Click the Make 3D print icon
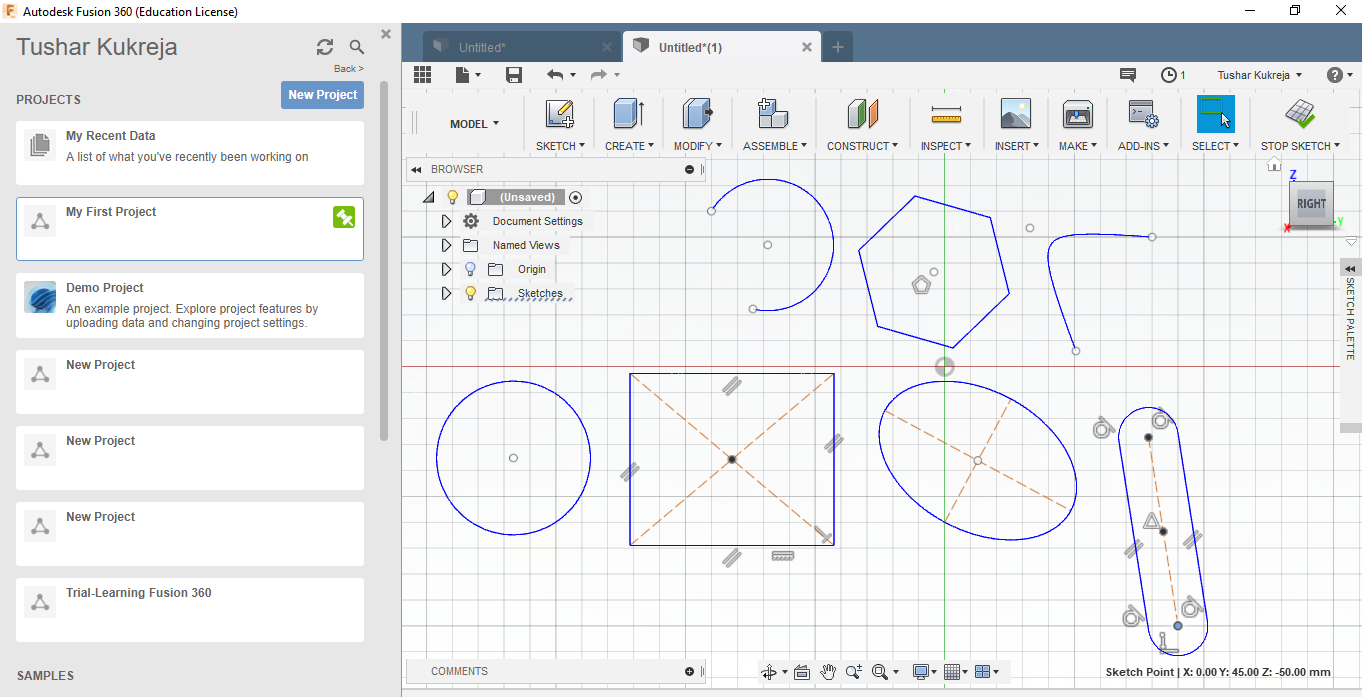Viewport: 1362px width, 697px height. click(1077, 114)
